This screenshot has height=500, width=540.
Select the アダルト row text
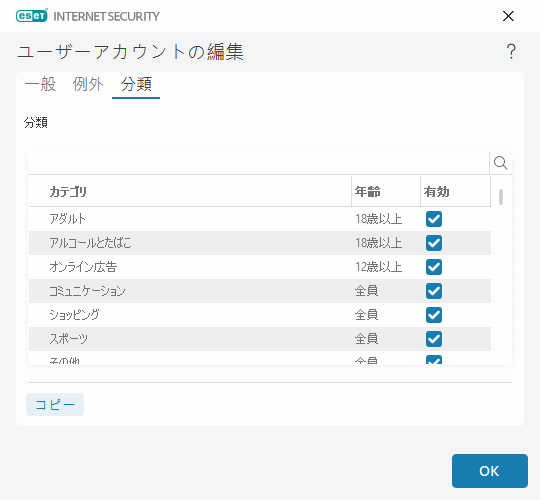[x=67, y=219]
